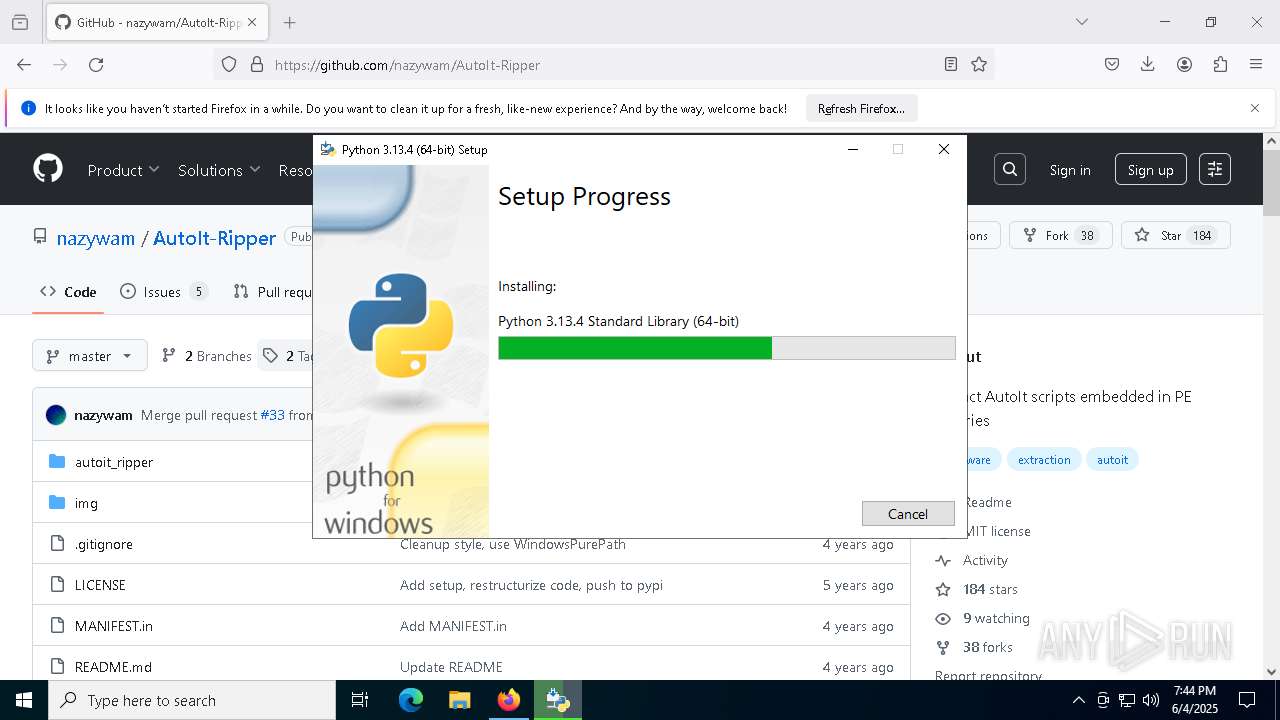Dismiss the Firefox notification bar
Image resolution: width=1280 pixels, height=720 pixels.
pos(1255,108)
